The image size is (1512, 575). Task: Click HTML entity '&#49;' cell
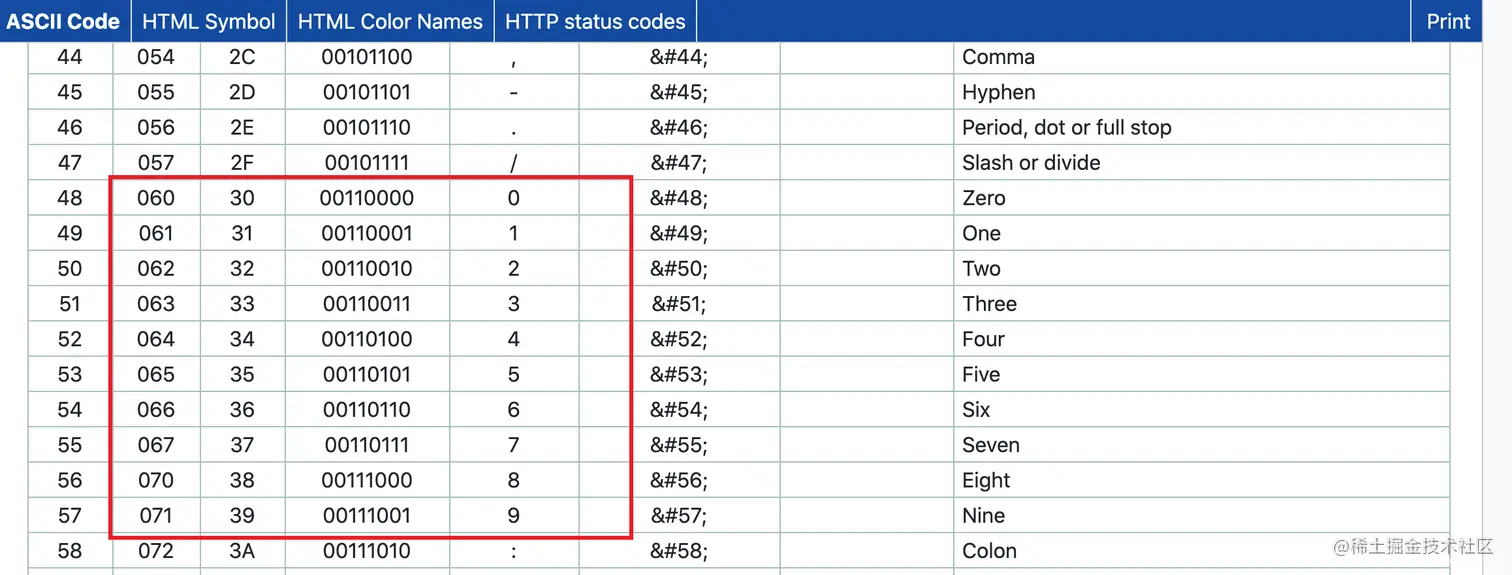click(x=679, y=233)
